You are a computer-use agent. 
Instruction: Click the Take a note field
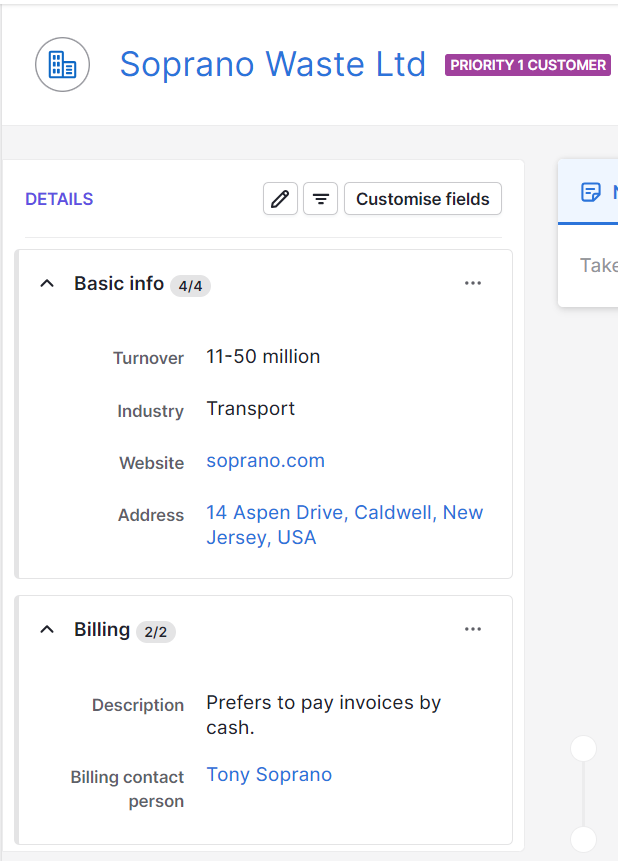point(598,264)
